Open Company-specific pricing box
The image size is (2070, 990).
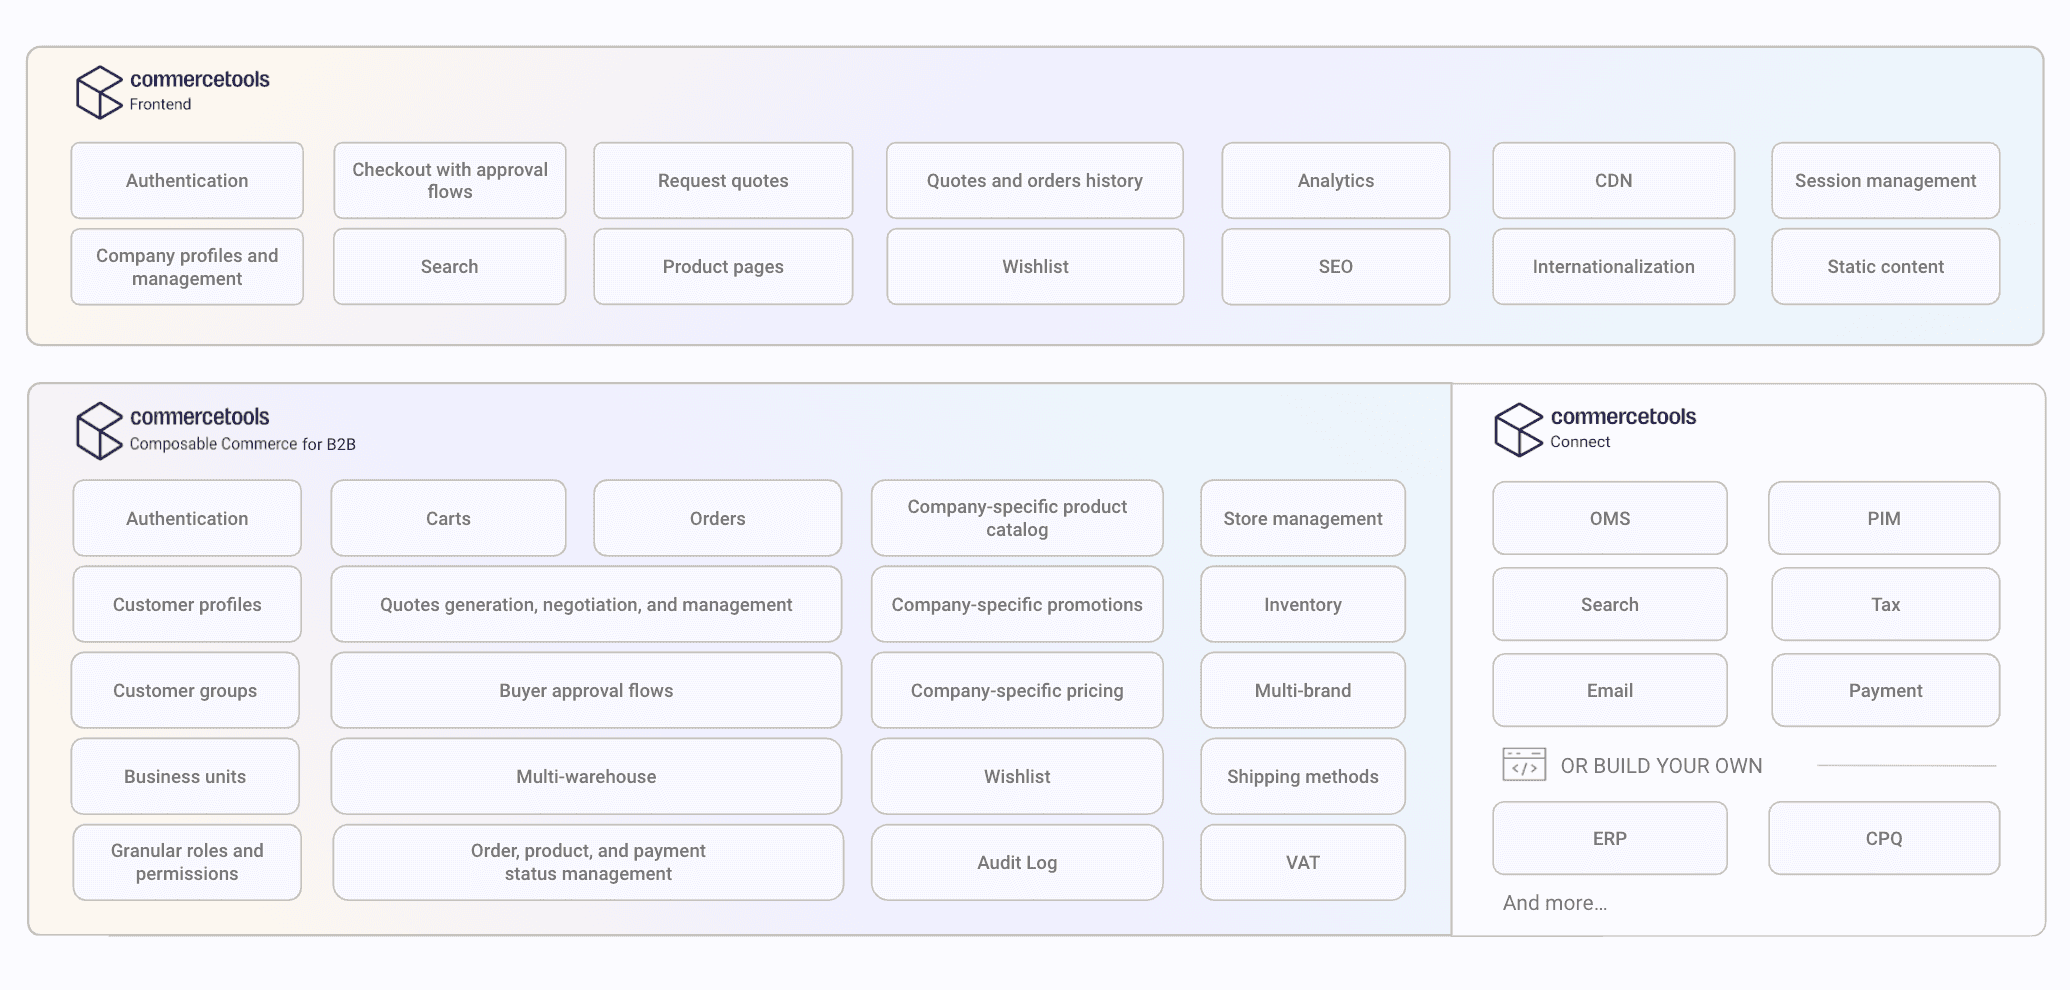[1017, 690]
